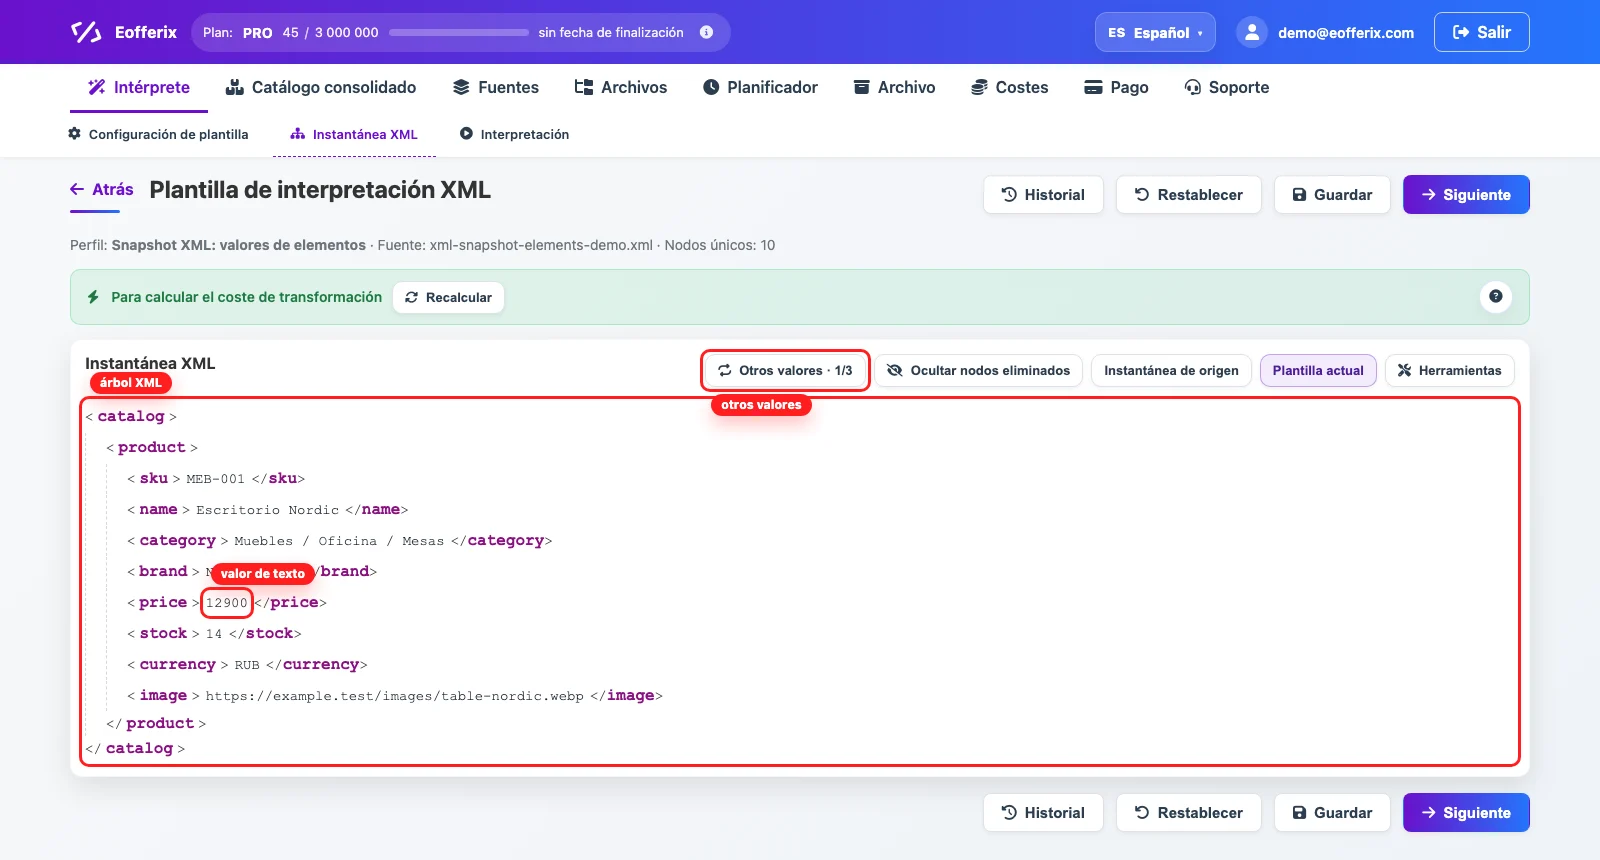This screenshot has height=860, width=1600.
Task: Click the Salir logout button
Action: click(1481, 32)
